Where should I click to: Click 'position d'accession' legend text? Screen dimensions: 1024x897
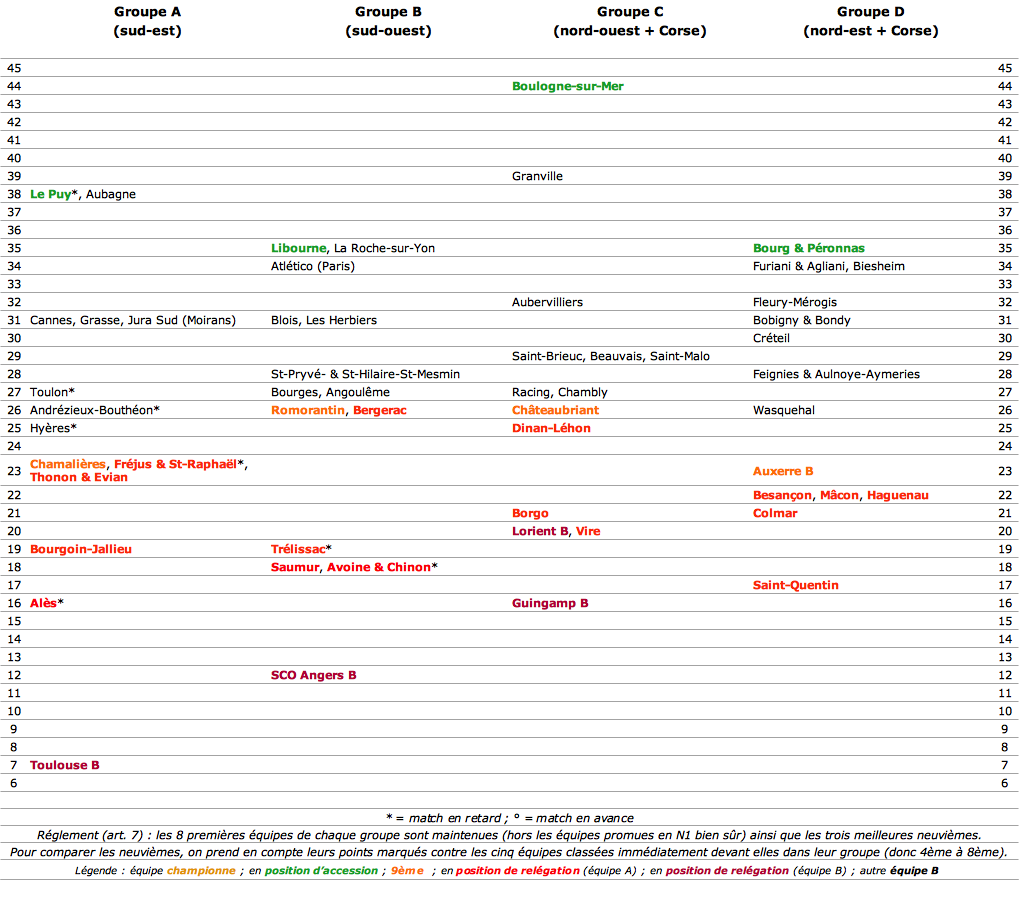(x=321, y=870)
